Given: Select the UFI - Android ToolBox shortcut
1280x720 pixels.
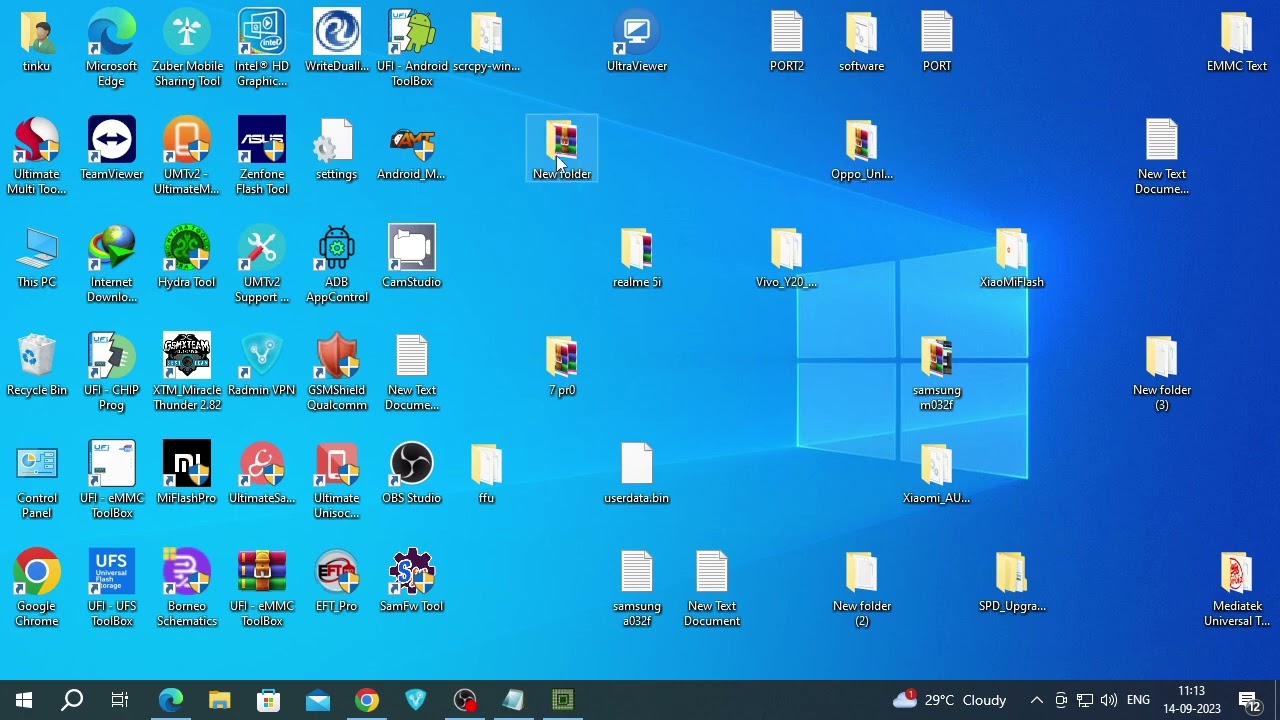Looking at the screenshot, I should (x=412, y=48).
